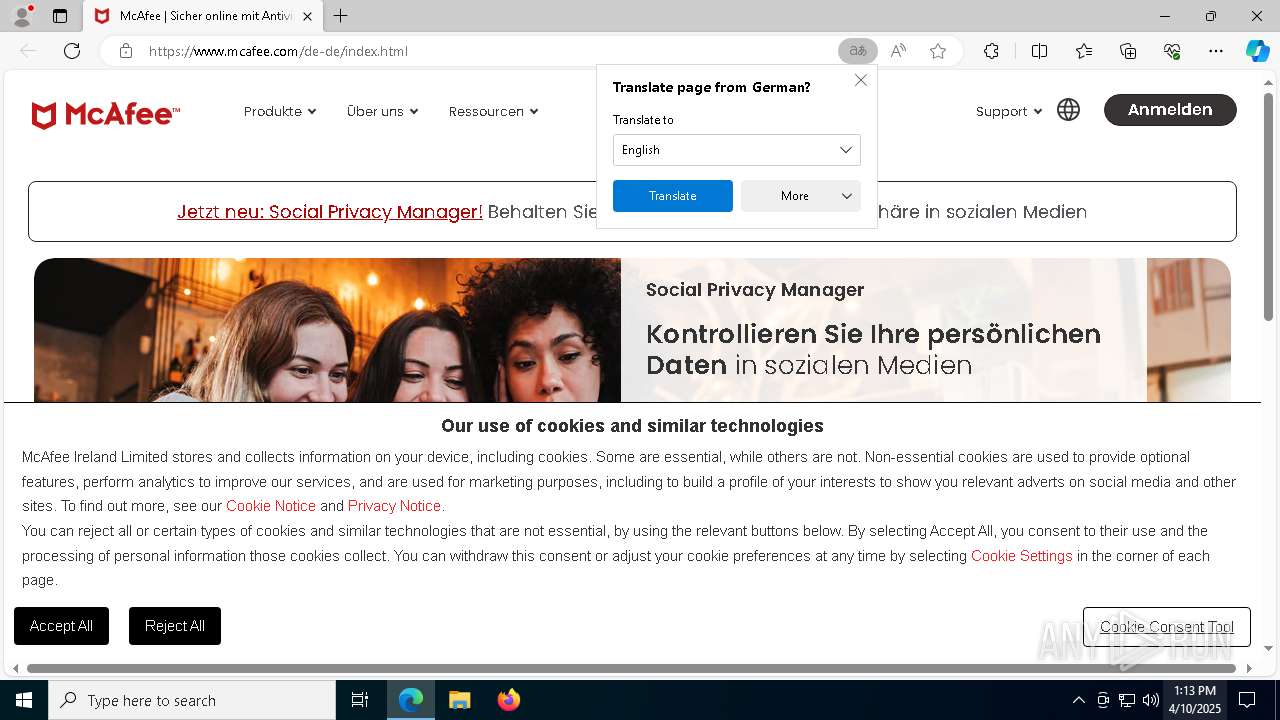This screenshot has height=720, width=1280.
Task: Open the tab actions menu icon
Action: tap(60, 16)
